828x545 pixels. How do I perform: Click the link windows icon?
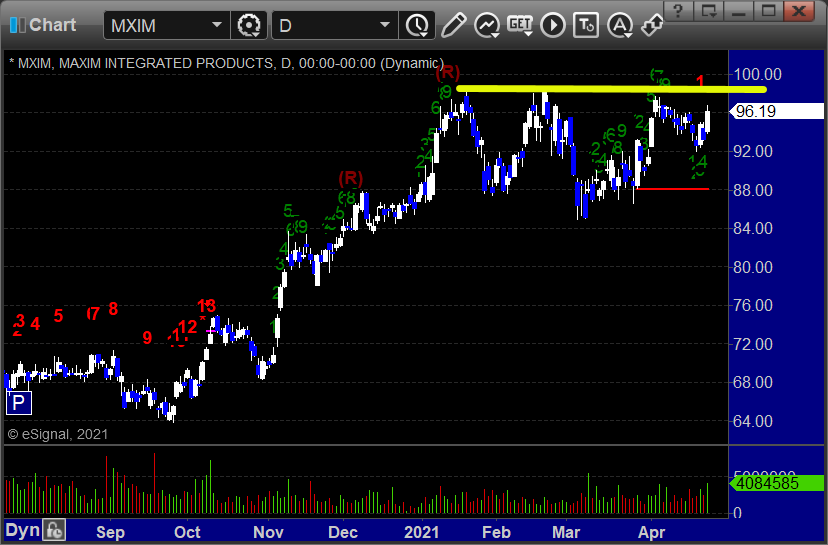[652, 25]
